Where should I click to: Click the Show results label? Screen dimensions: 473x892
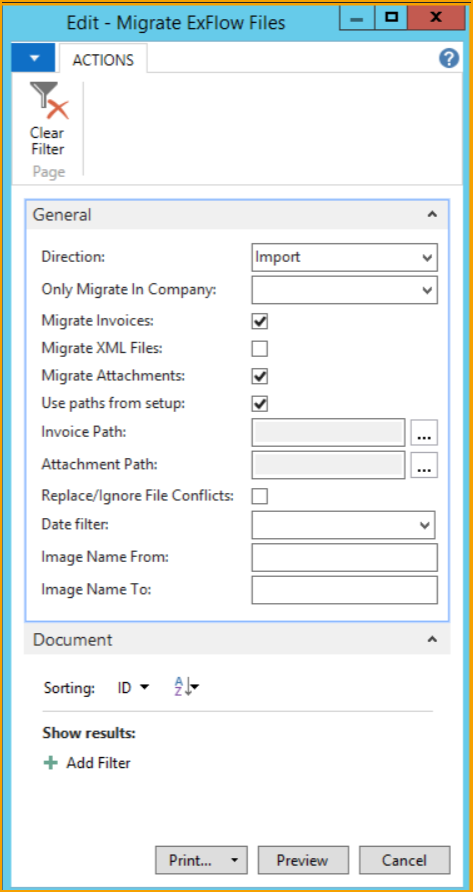[x=89, y=733]
